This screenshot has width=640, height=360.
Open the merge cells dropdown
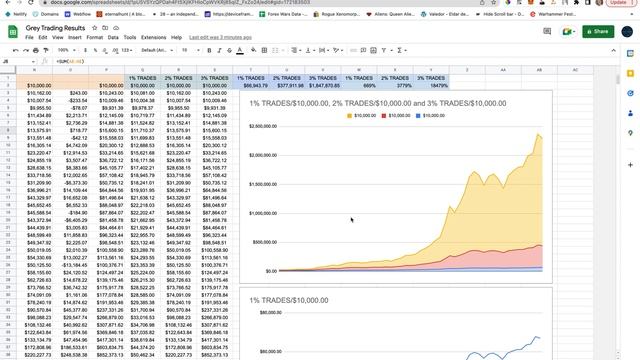(277, 50)
